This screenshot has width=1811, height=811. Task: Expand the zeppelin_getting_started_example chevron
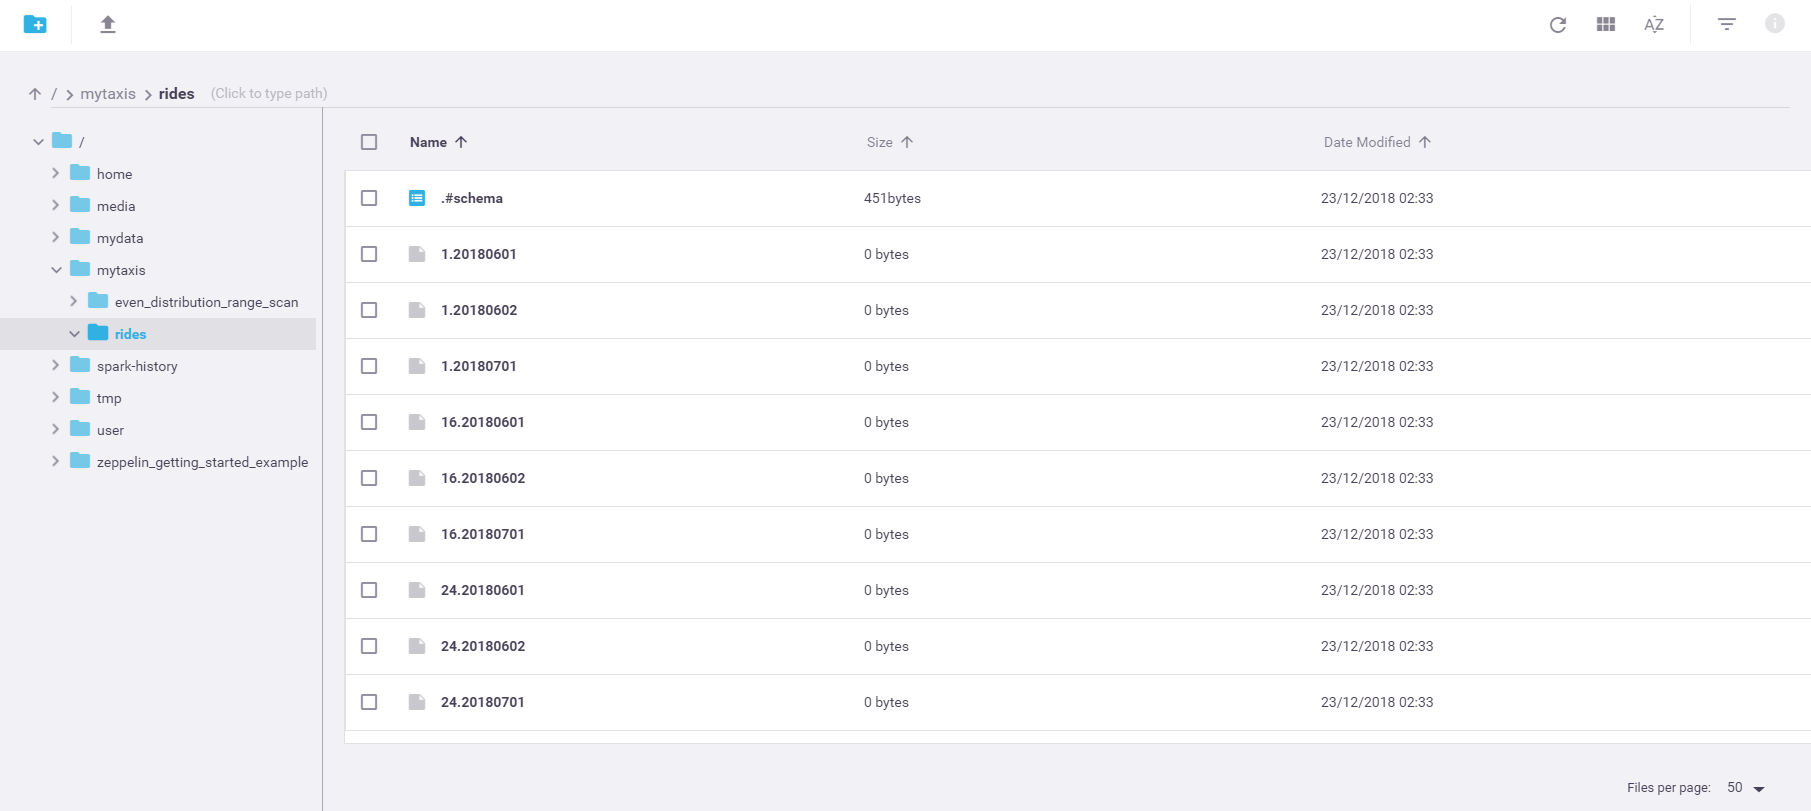(x=56, y=461)
